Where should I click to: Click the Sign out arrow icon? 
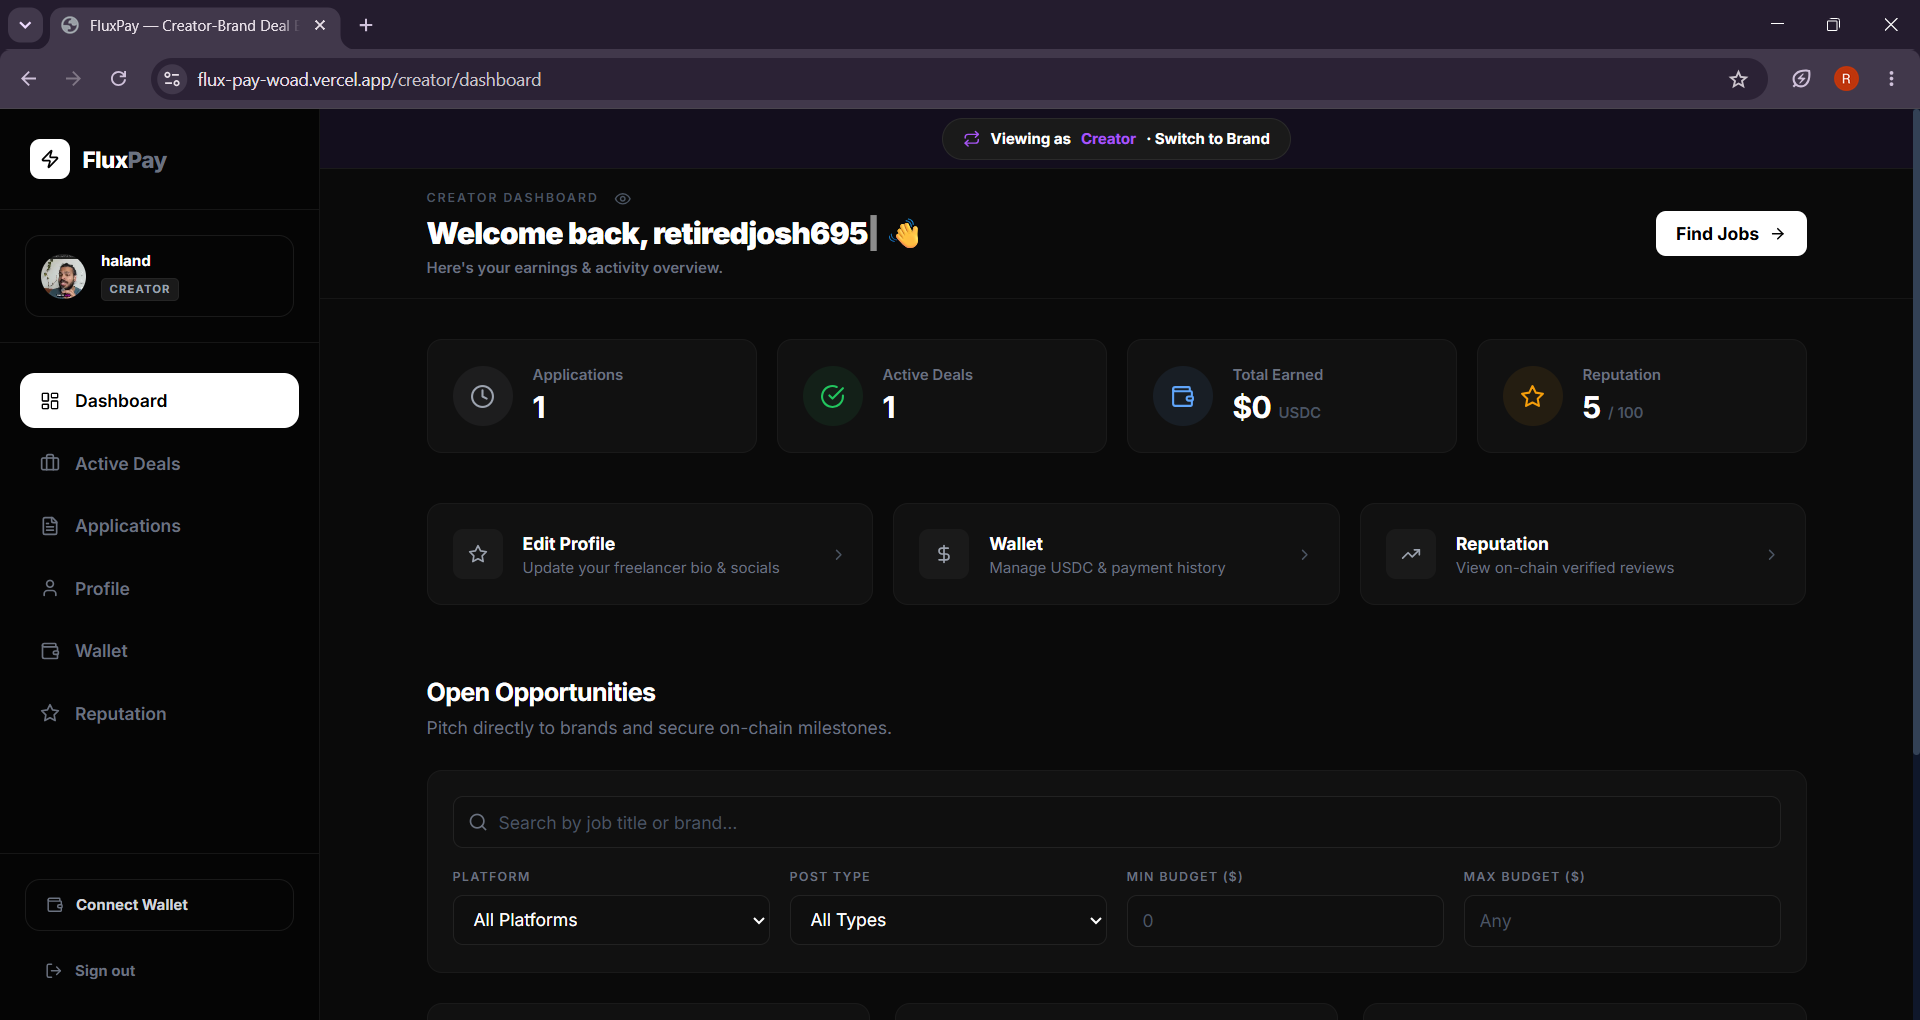click(x=54, y=971)
